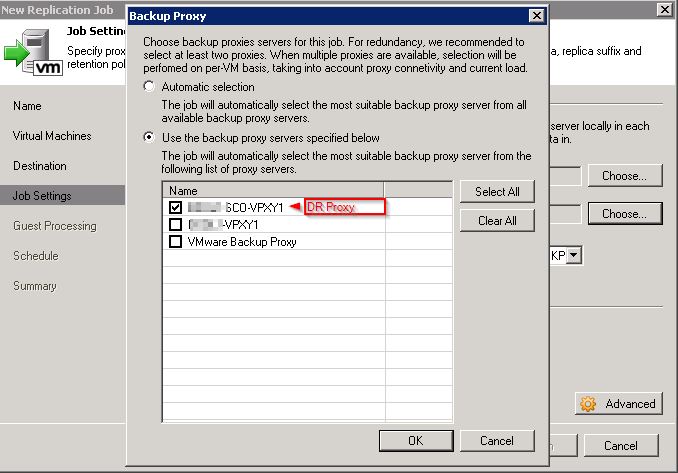
Task: Close the New Replication Job window
Action: coord(665,10)
